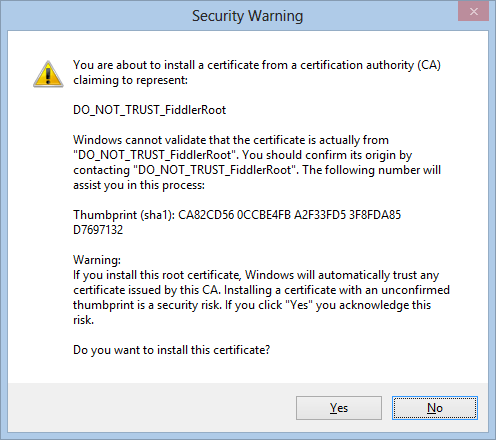Click Yes to install the certificate

click(339, 408)
